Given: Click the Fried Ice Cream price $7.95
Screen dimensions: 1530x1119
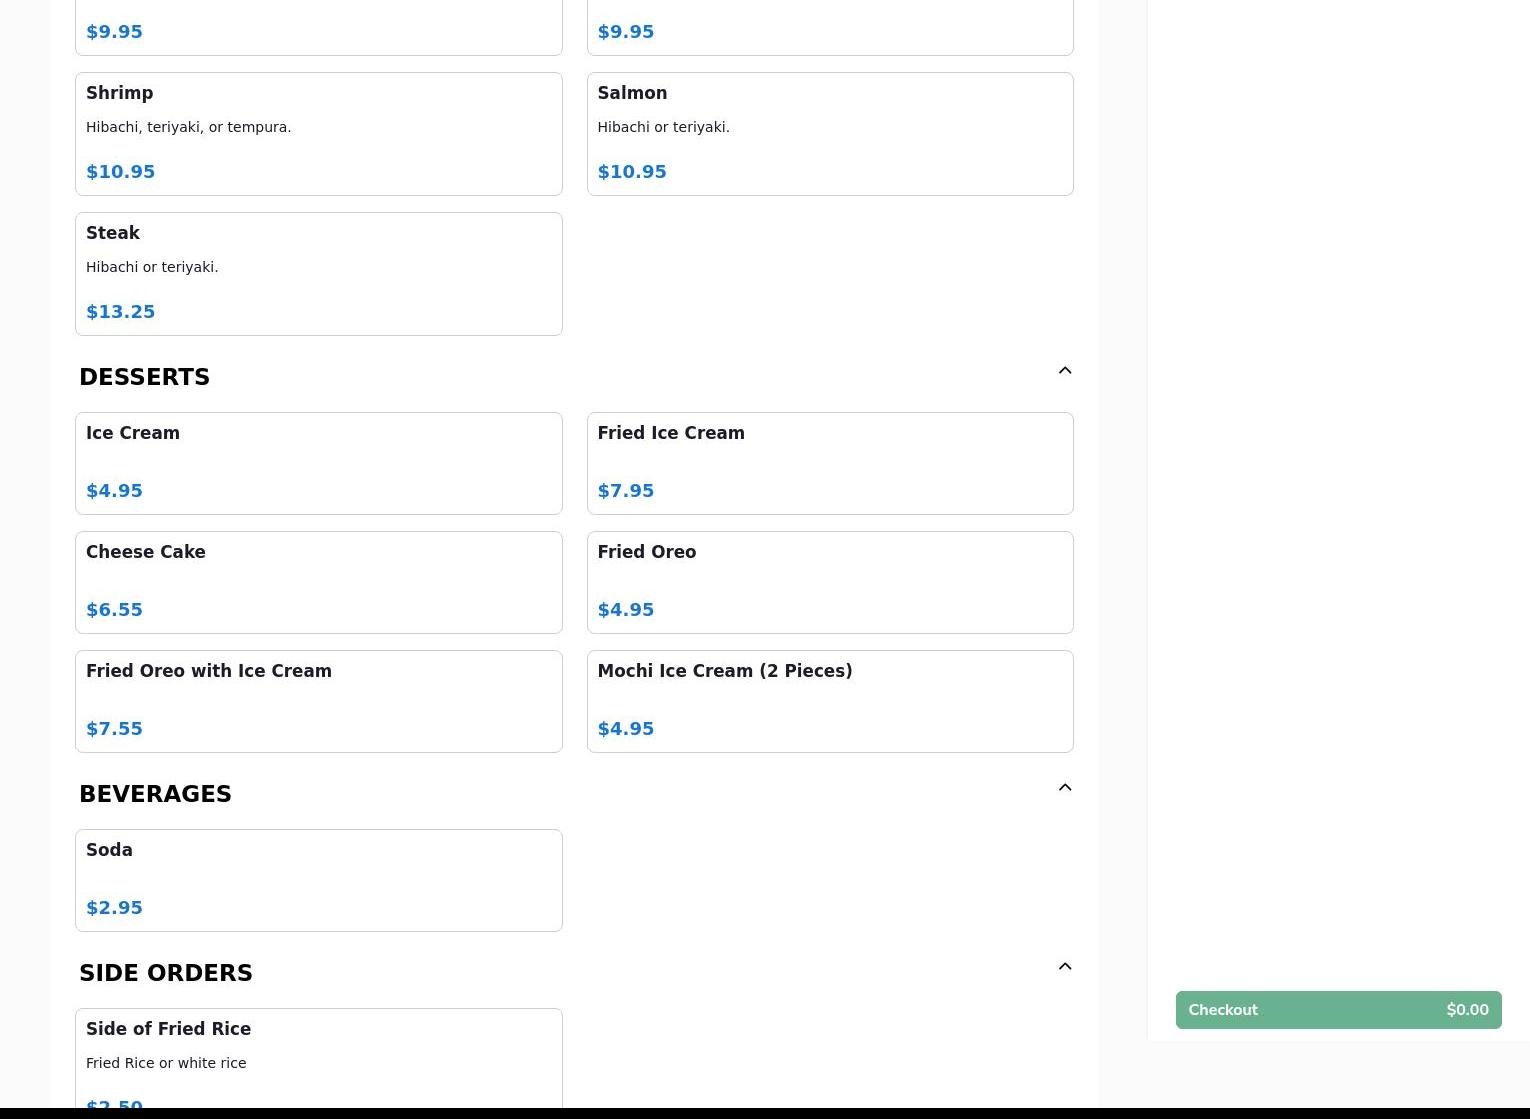Looking at the screenshot, I should (626, 491).
